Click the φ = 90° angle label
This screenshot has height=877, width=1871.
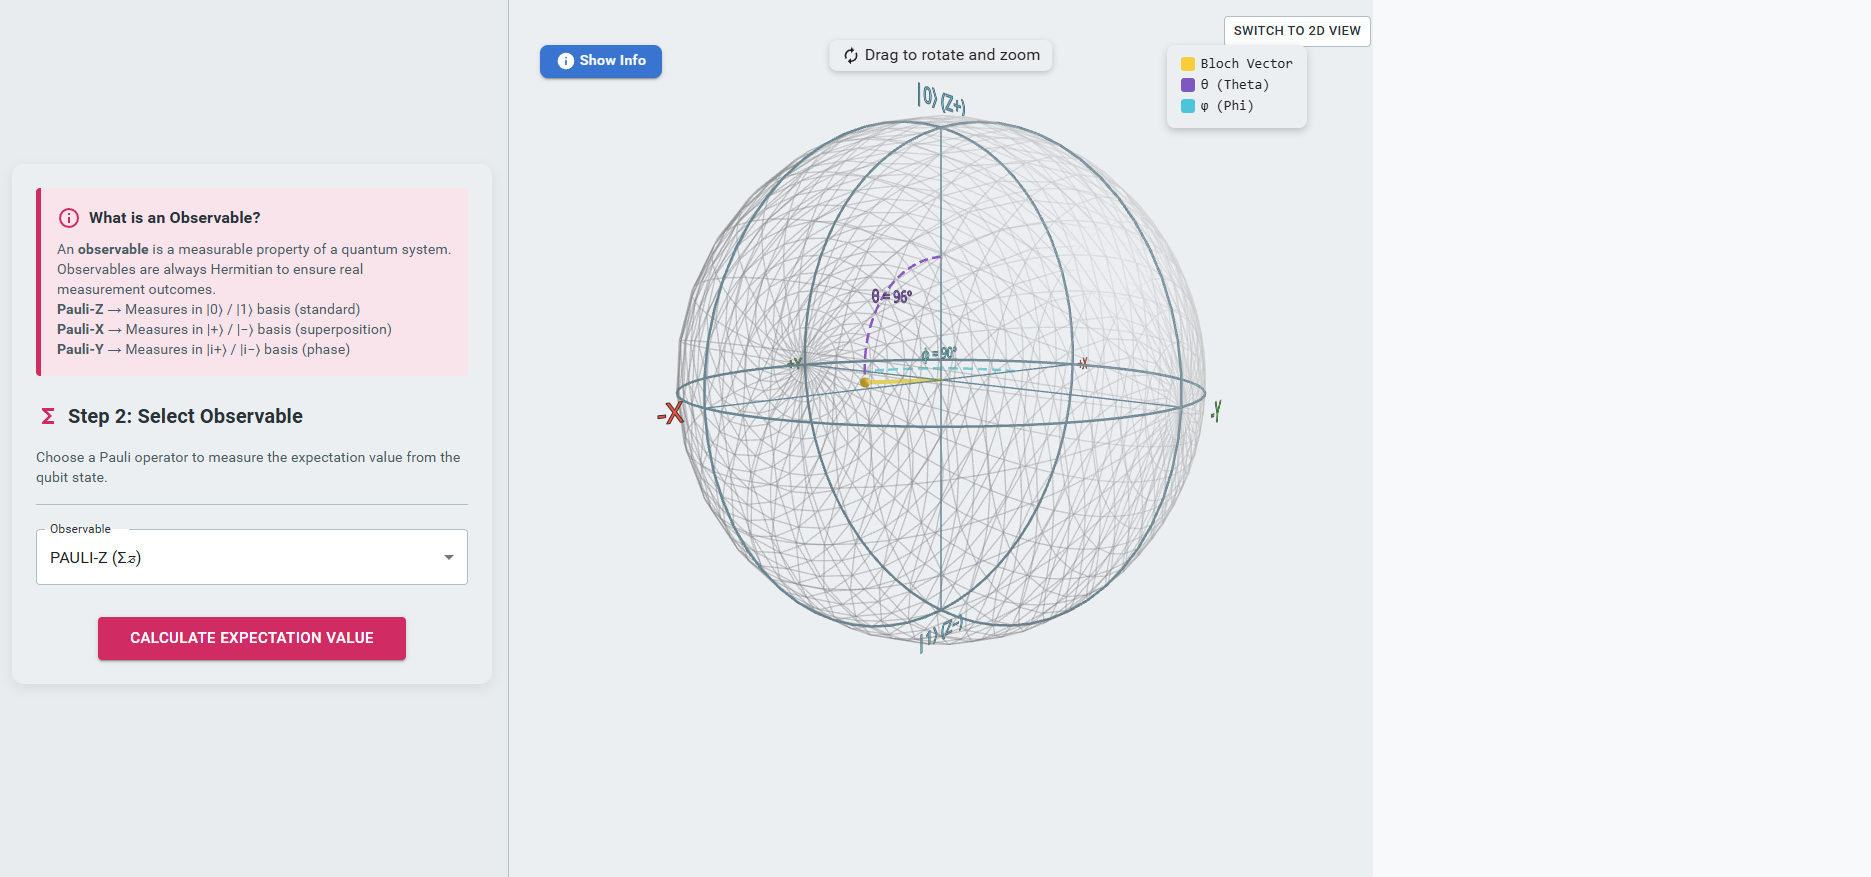point(939,354)
